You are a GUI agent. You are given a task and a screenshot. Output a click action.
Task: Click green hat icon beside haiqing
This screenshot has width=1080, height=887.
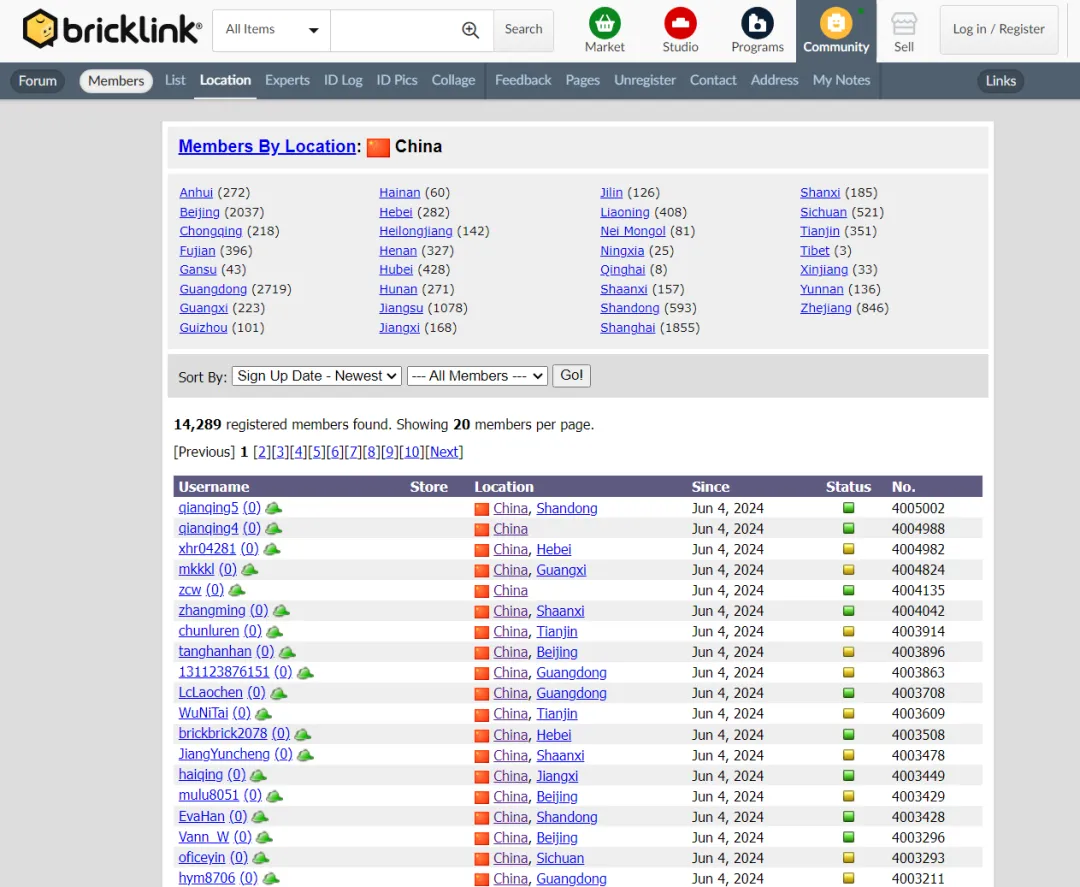(258, 776)
